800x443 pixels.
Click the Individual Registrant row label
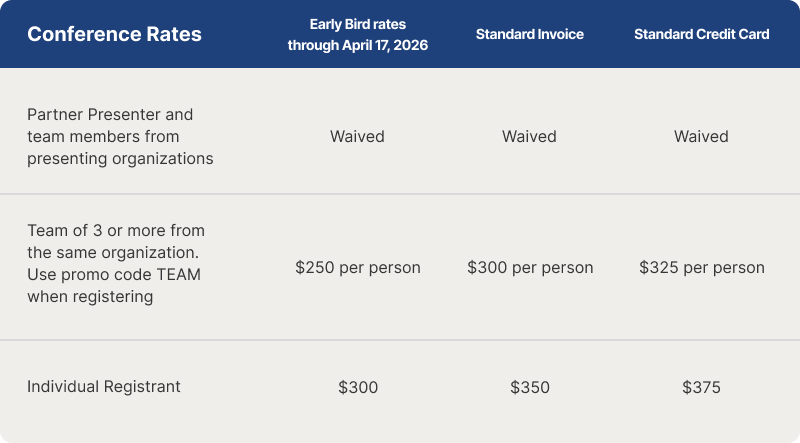[104, 386]
